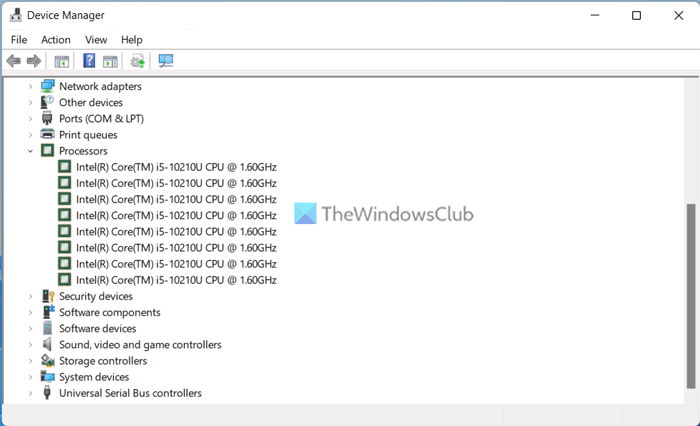The image size is (700, 426).
Task: Select the last Intel Core i5-10210U processor entry
Action: point(176,280)
